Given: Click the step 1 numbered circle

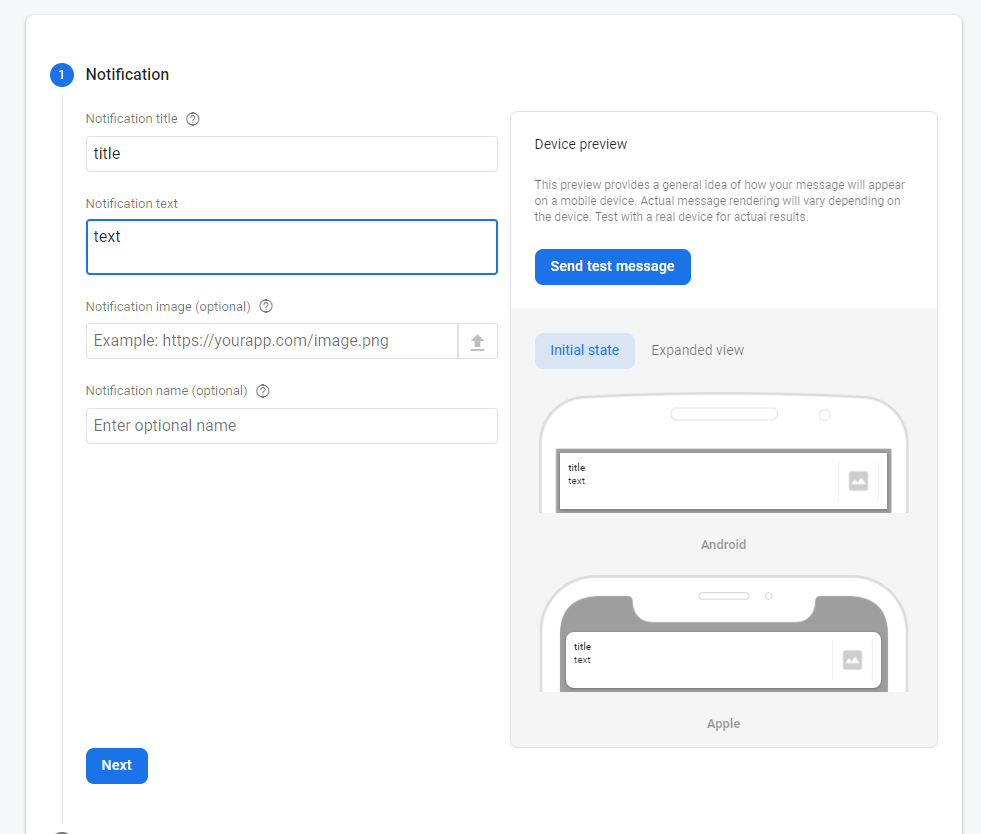Looking at the screenshot, I should 62,75.
